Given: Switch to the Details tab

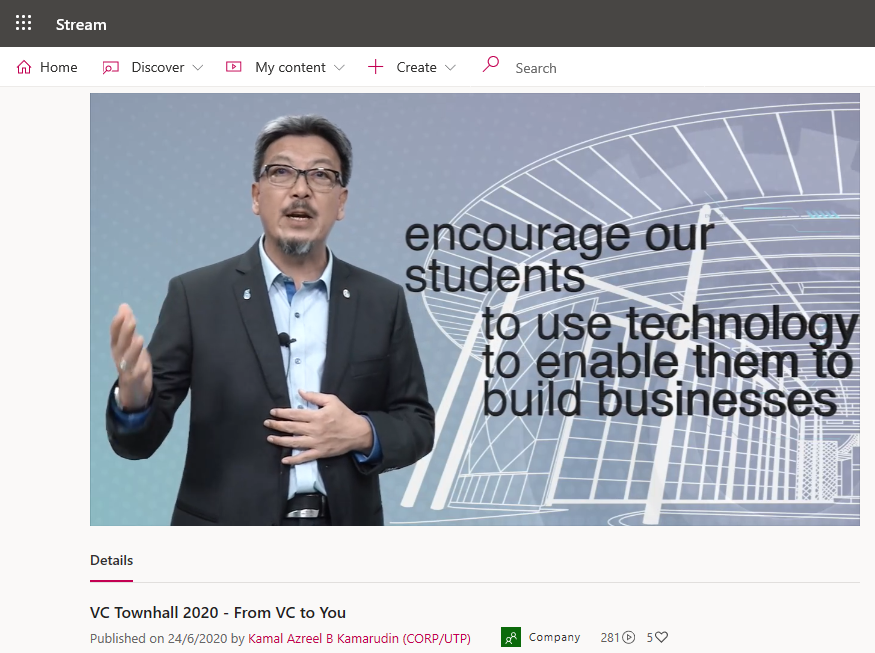Looking at the screenshot, I should point(111,560).
